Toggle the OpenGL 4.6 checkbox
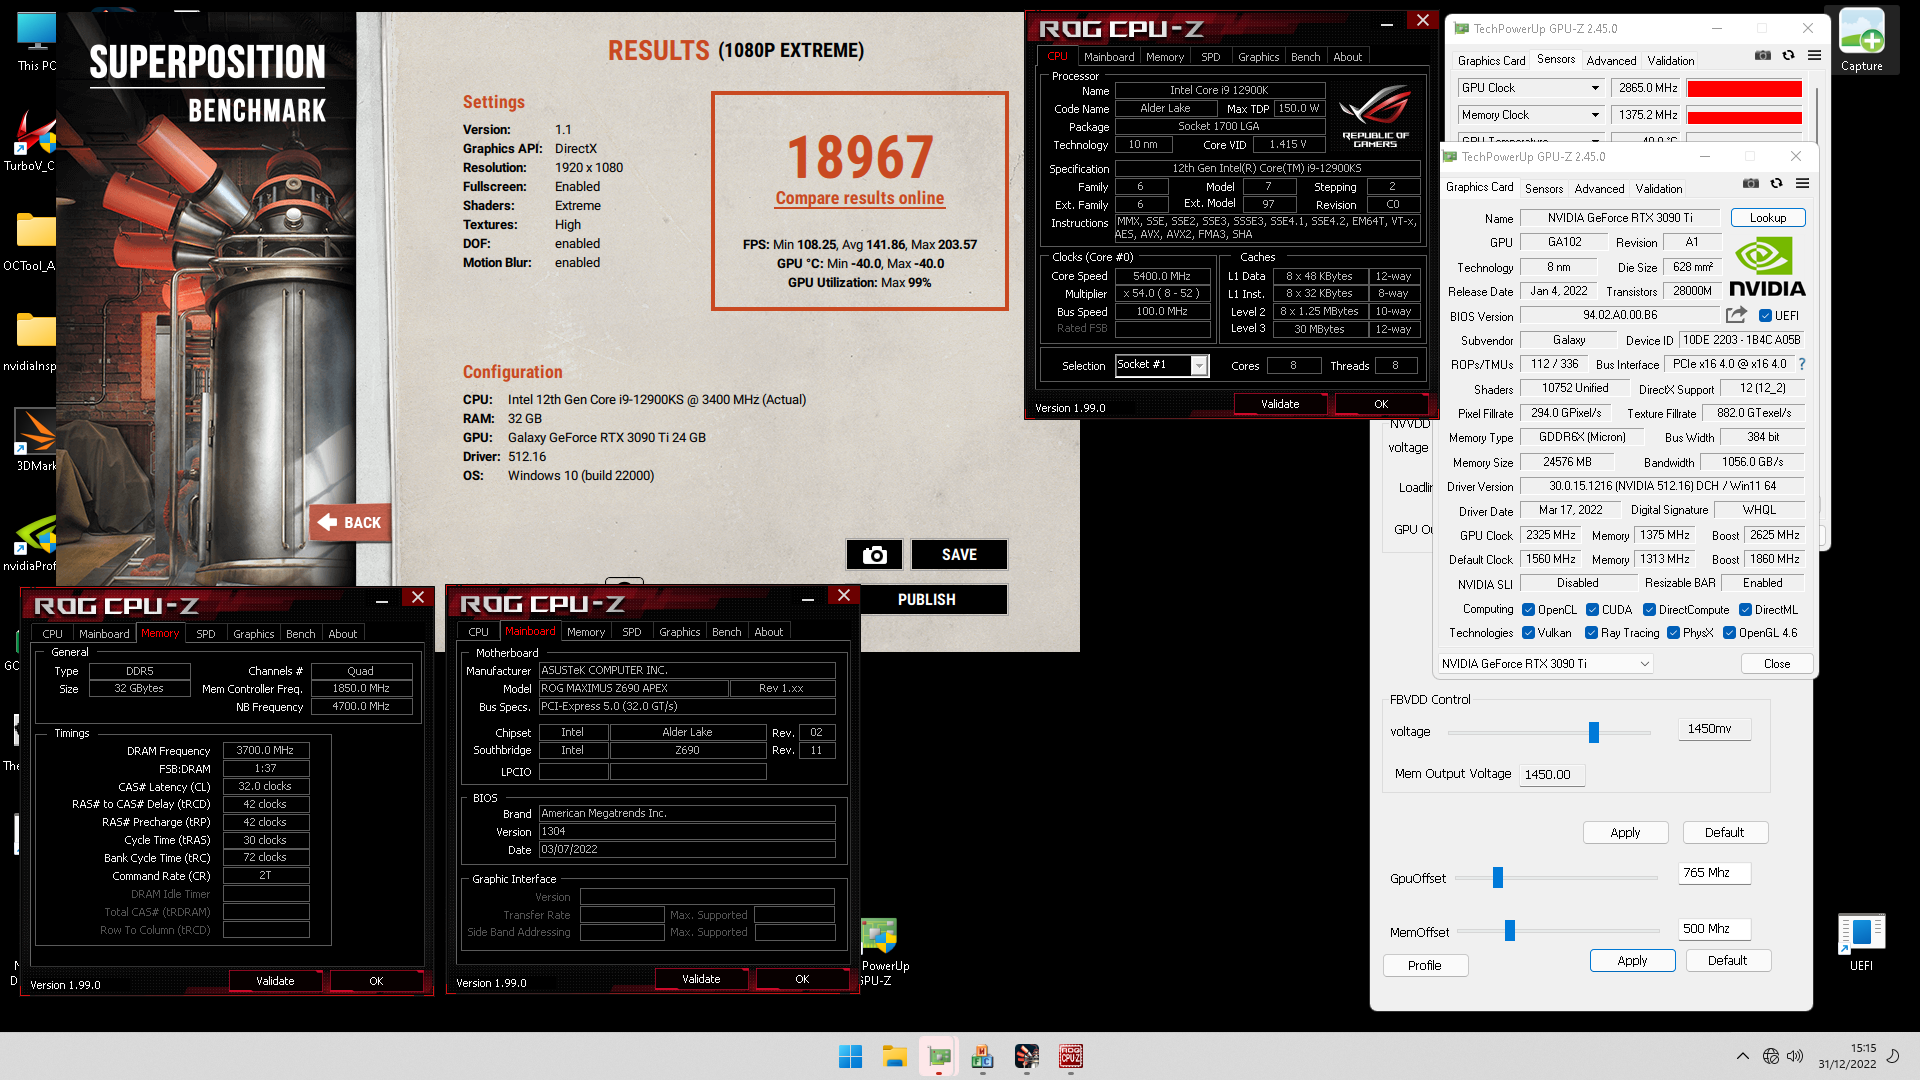 click(1729, 633)
